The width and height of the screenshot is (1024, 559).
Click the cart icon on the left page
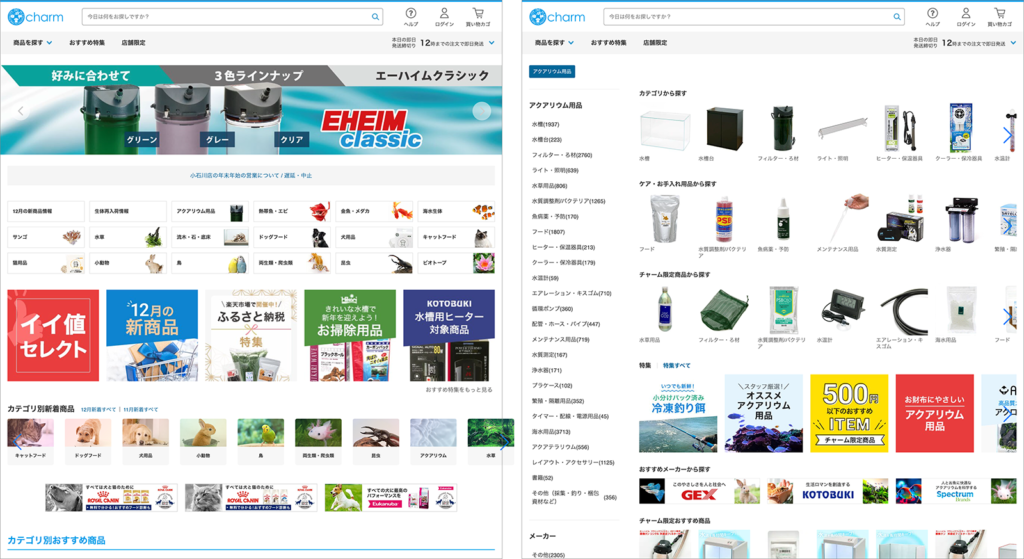tap(478, 17)
